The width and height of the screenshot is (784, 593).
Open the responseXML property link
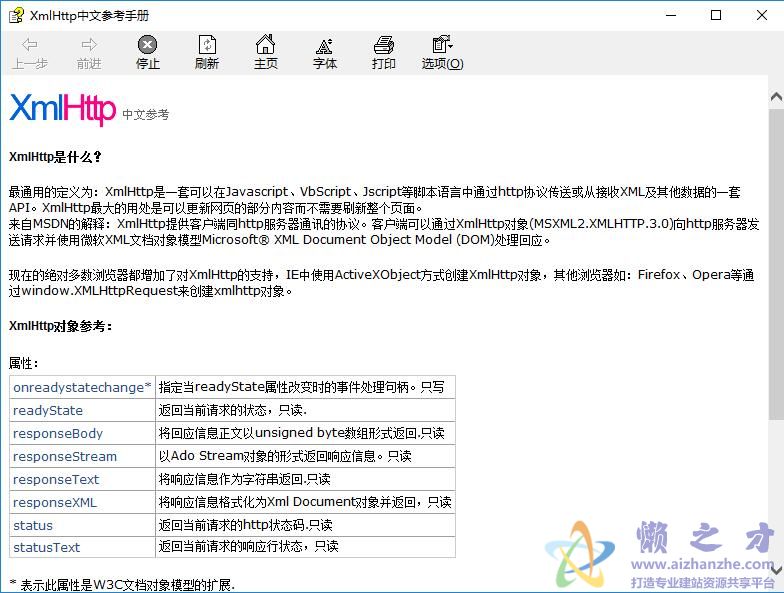click(x=55, y=502)
